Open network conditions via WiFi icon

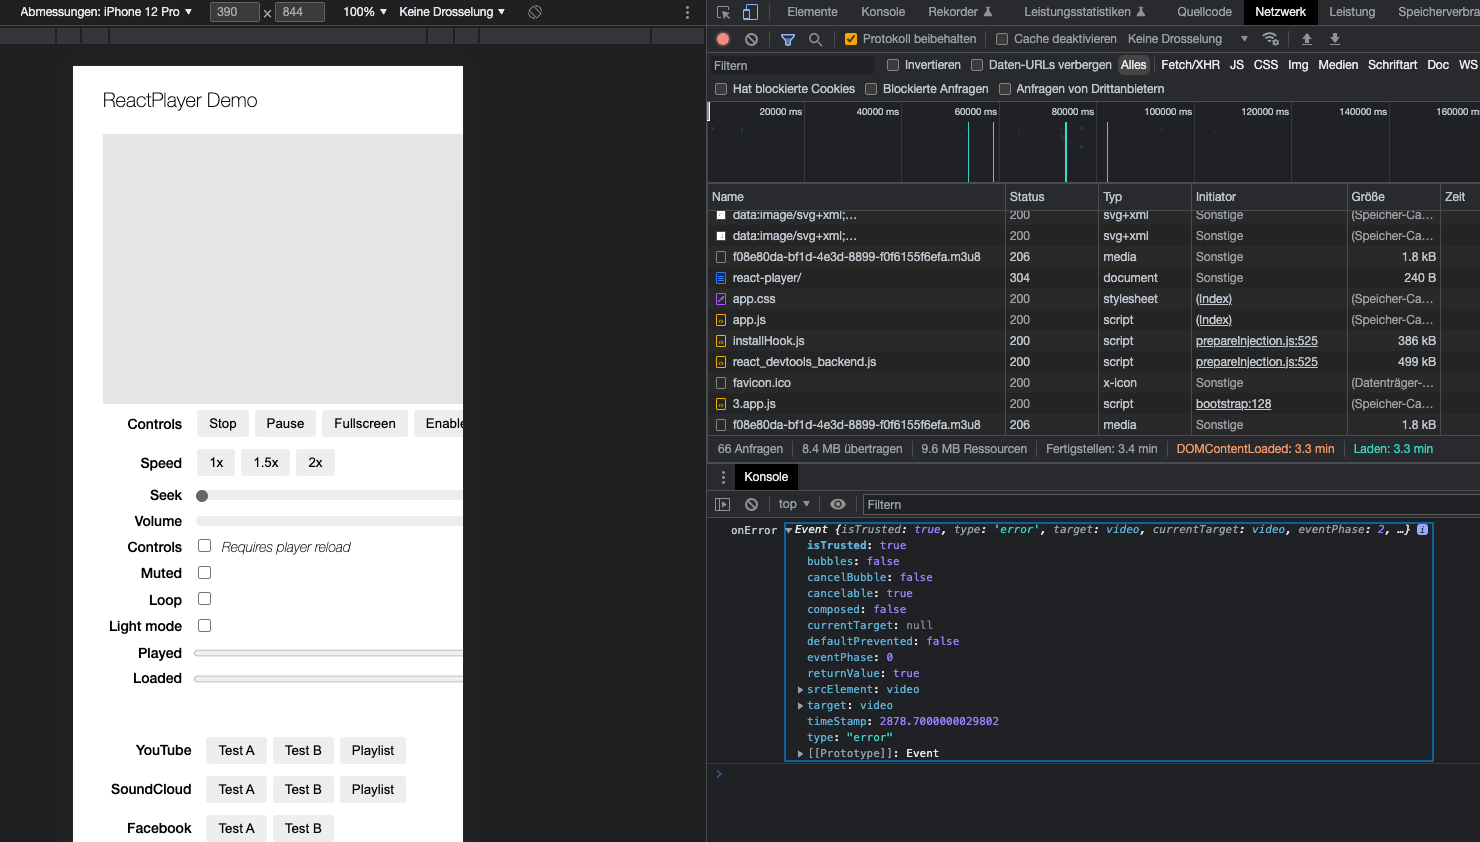tap(1271, 38)
